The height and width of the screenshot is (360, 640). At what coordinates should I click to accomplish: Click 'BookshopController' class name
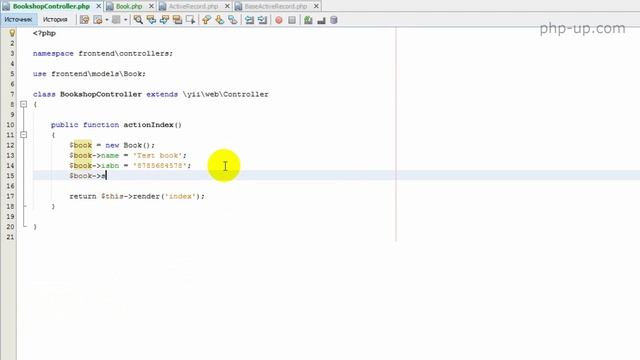(101, 94)
